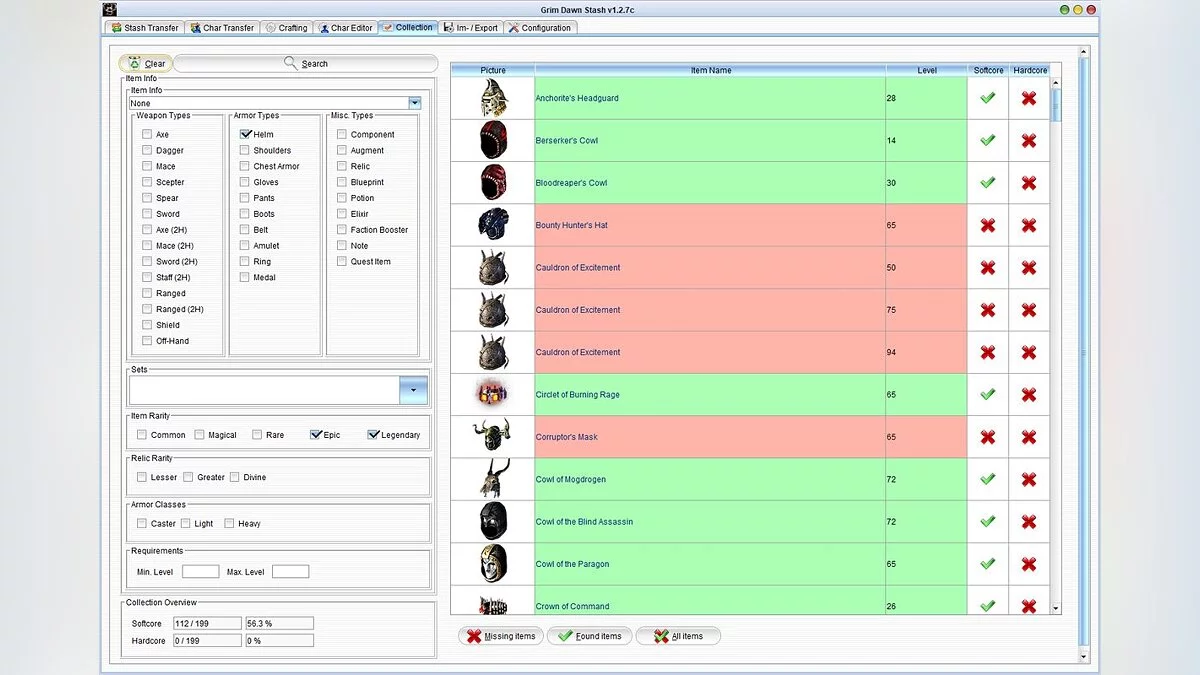The width and height of the screenshot is (1200, 675).
Task: Check the Shield weapon type checkbox
Action: point(147,325)
